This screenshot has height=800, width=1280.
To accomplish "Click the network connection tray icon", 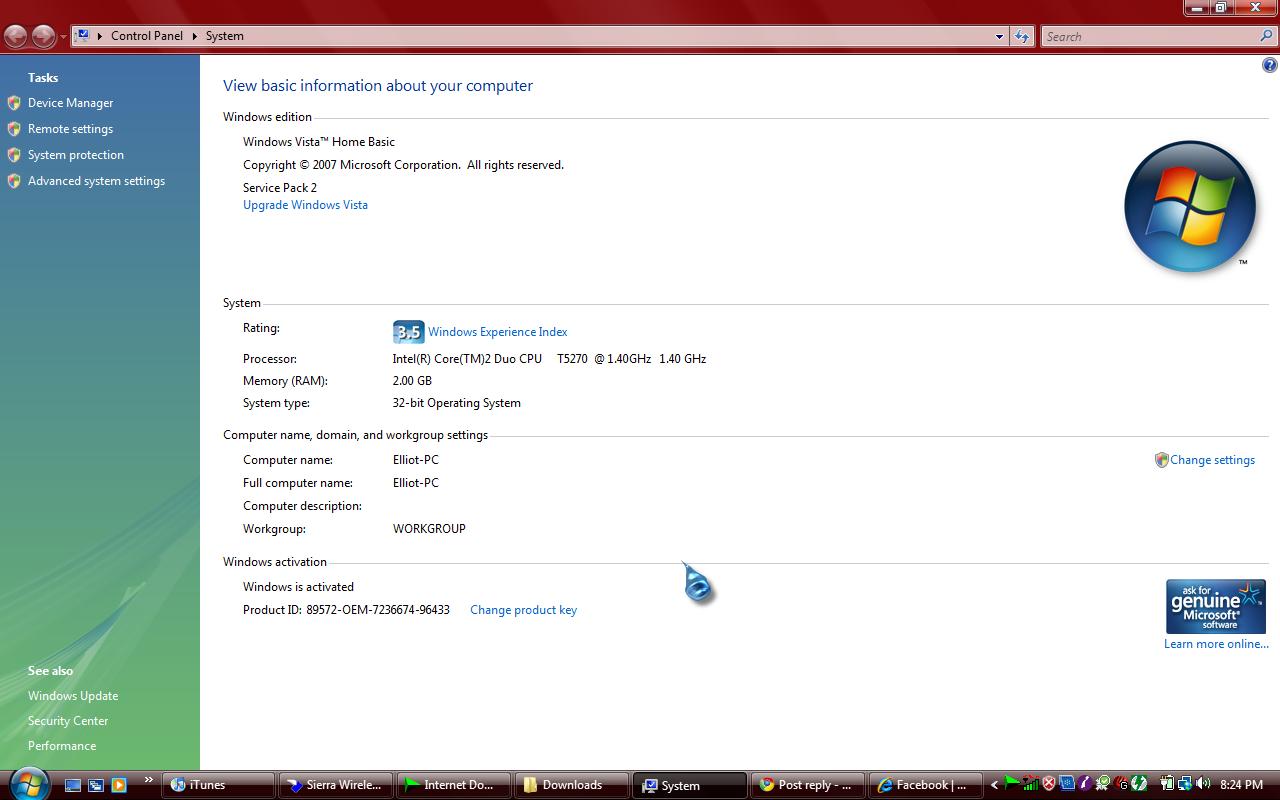I will 1186,784.
